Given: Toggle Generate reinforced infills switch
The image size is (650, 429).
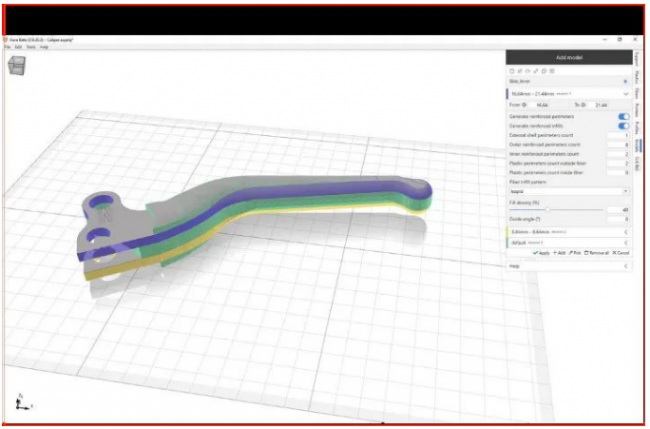Looking at the screenshot, I should click(x=624, y=126).
